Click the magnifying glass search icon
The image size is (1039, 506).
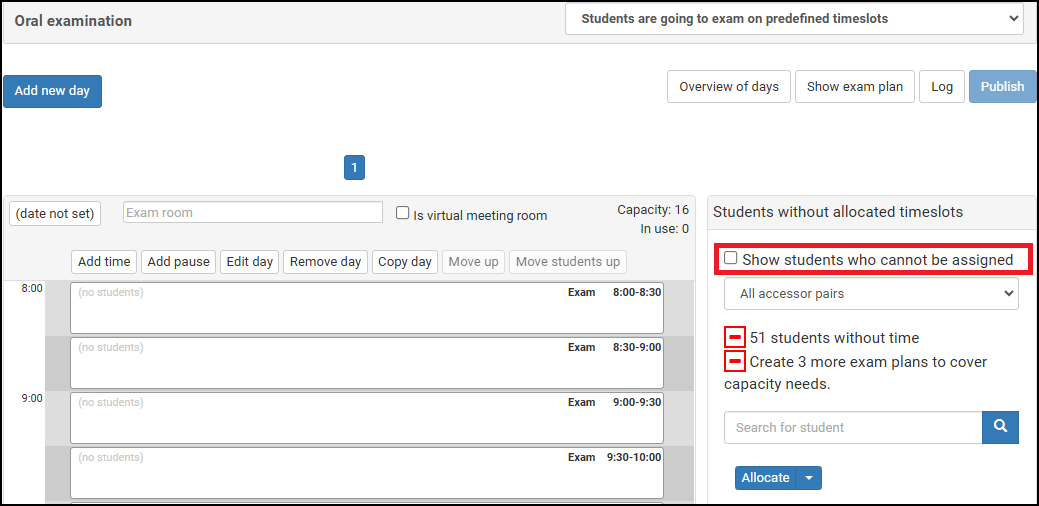pyautogui.click(x=1000, y=427)
